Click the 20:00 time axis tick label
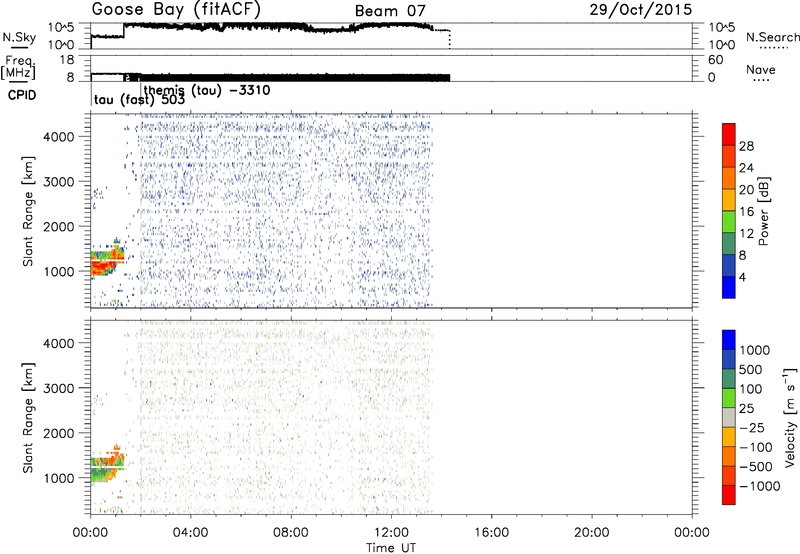 591,533
